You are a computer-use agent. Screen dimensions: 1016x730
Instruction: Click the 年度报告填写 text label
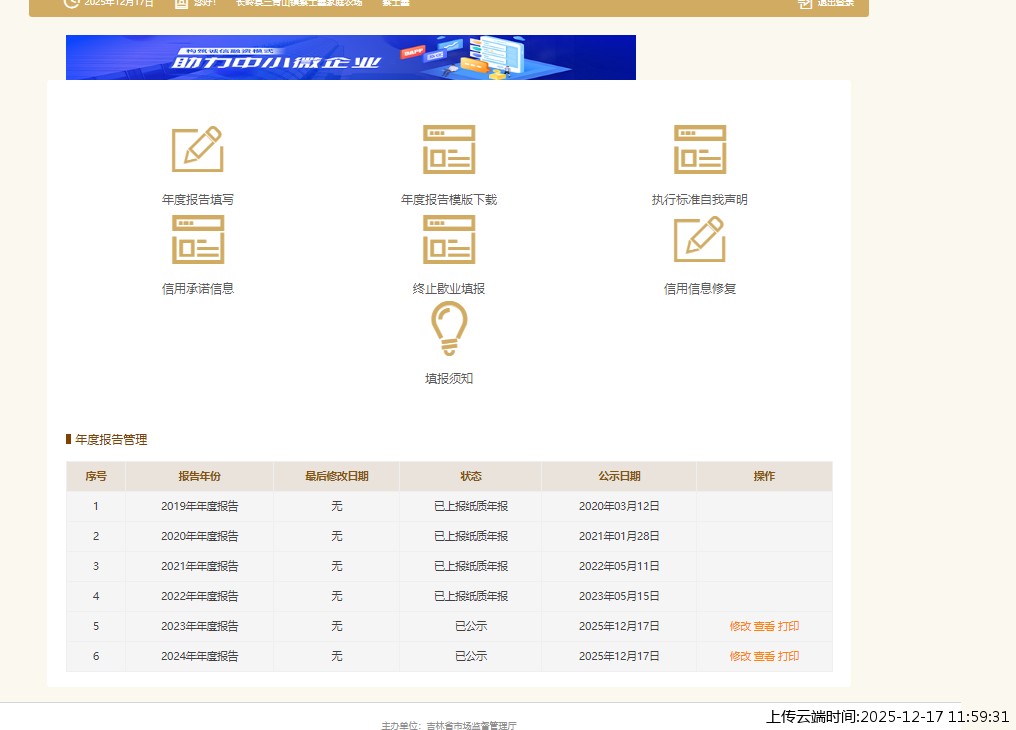(x=198, y=200)
